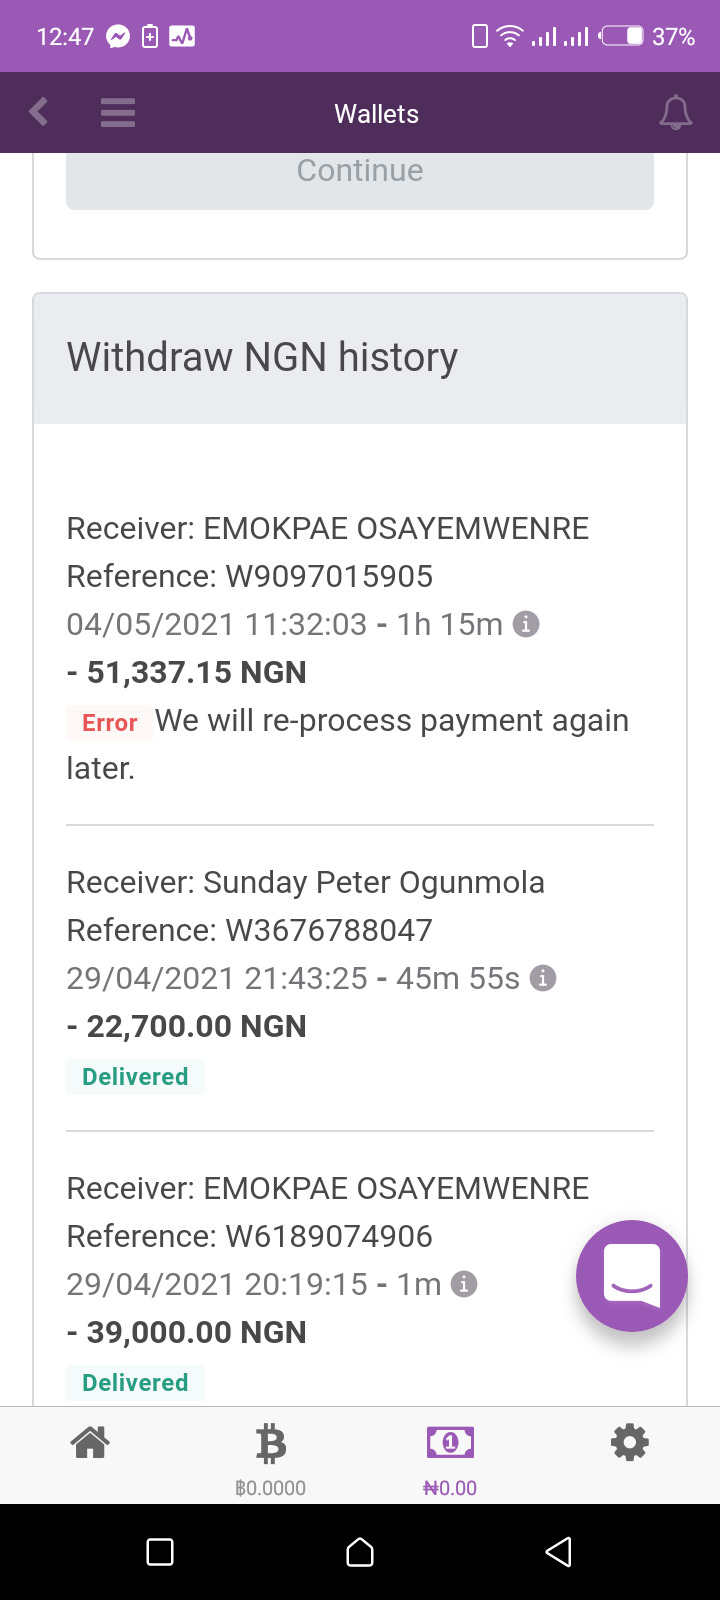Tap Android back navigation button
The height and width of the screenshot is (1600, 720).
pyautogui.click(x=559, y=1551)
